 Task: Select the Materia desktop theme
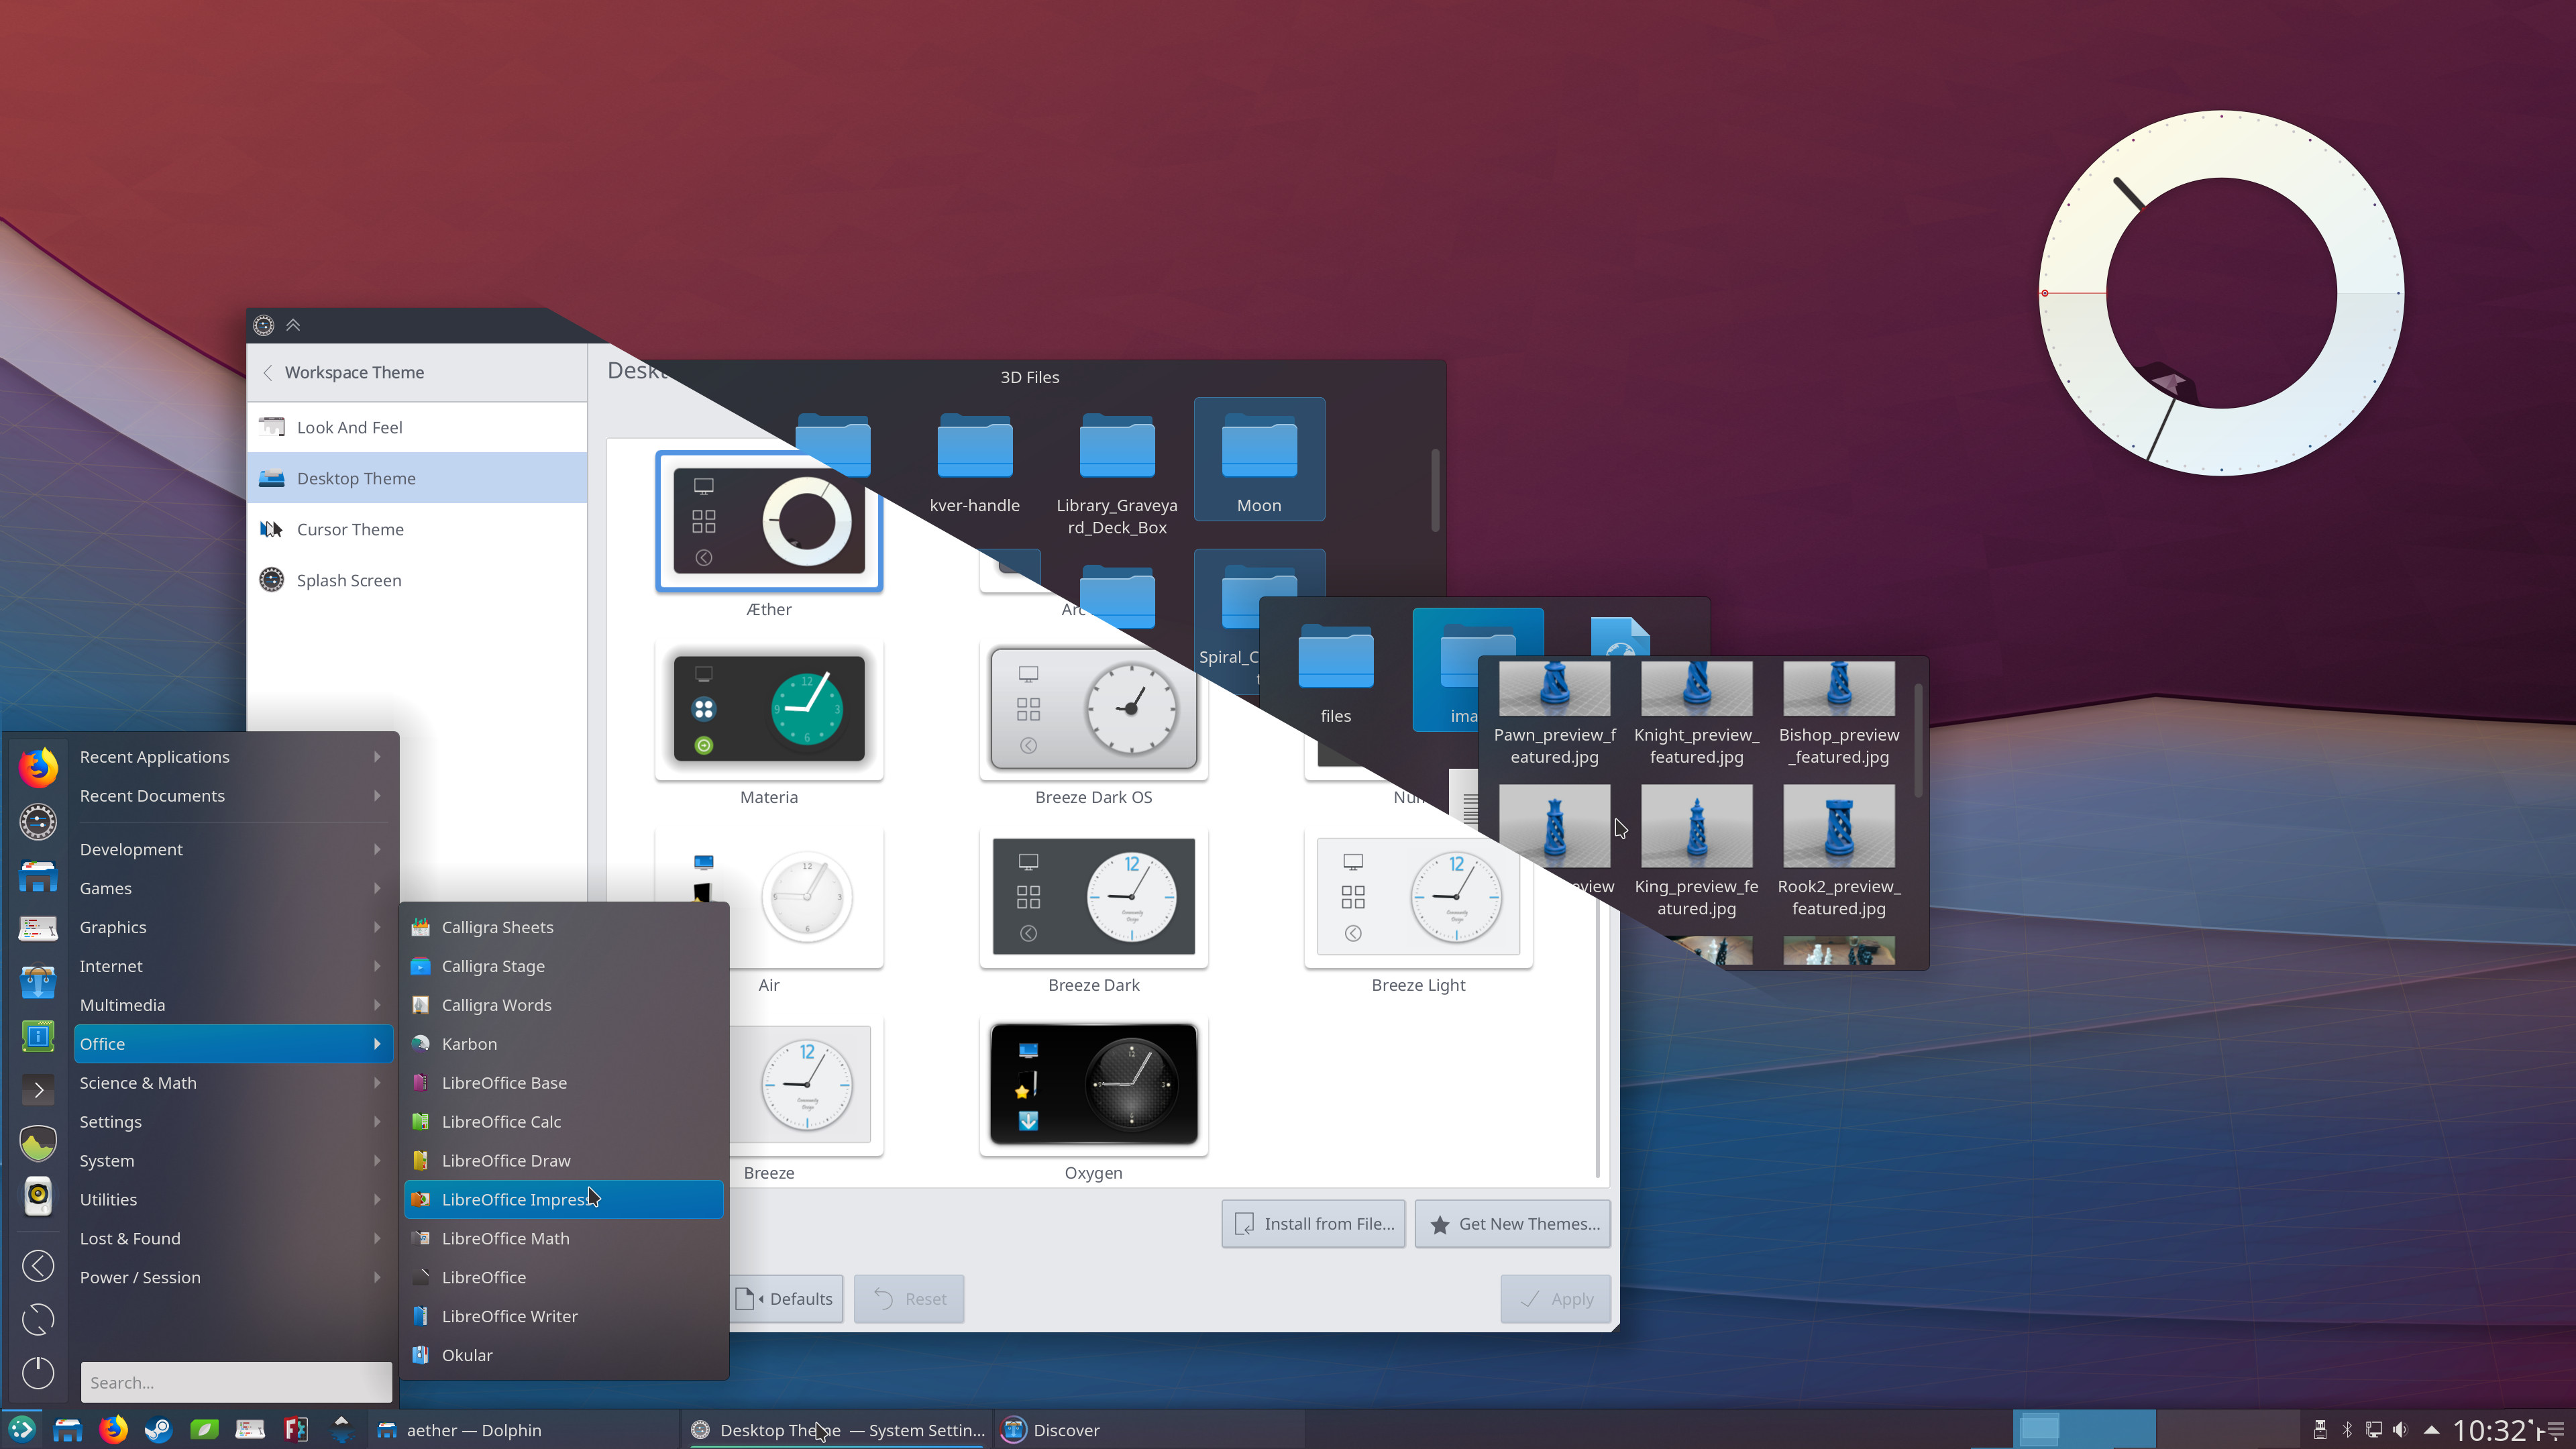[768, 709]
